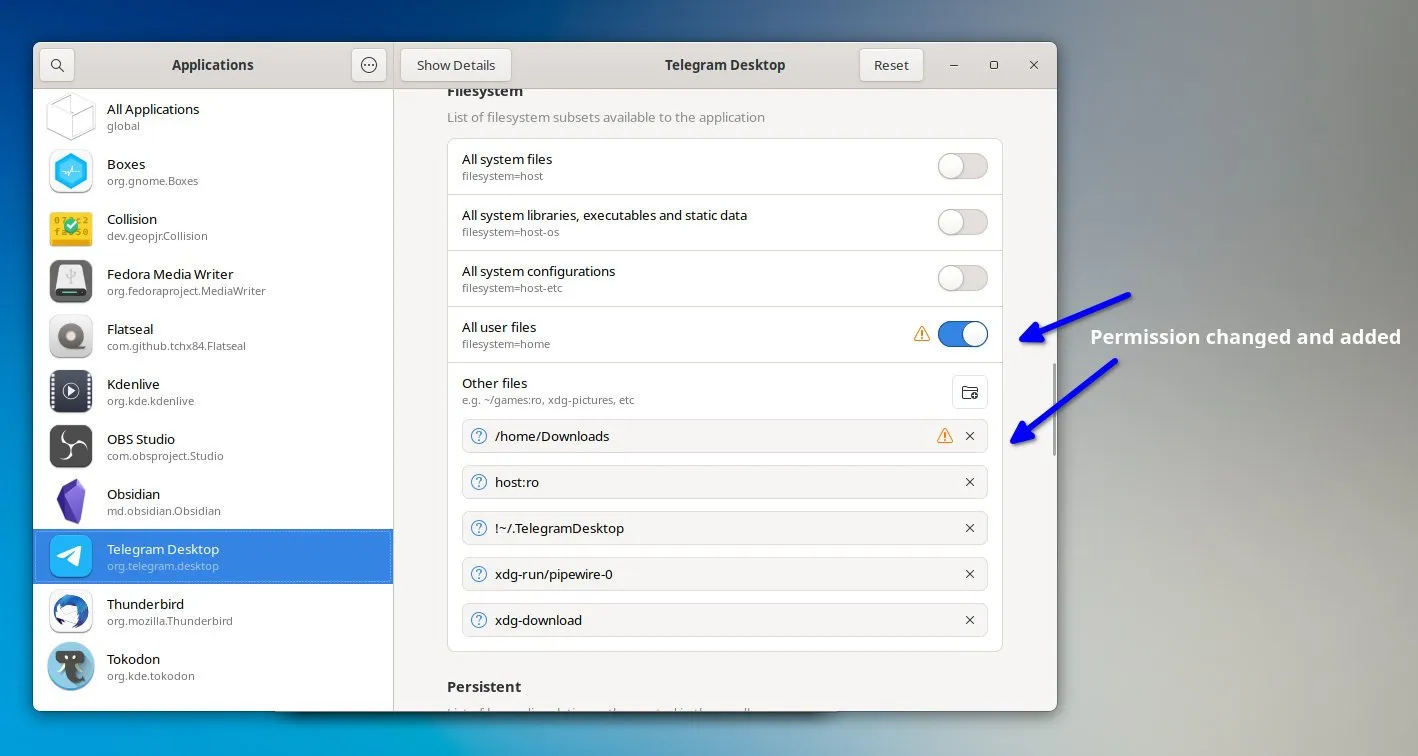
Task: Click the main menu icon beside Applications
Action: click(369, 64)
